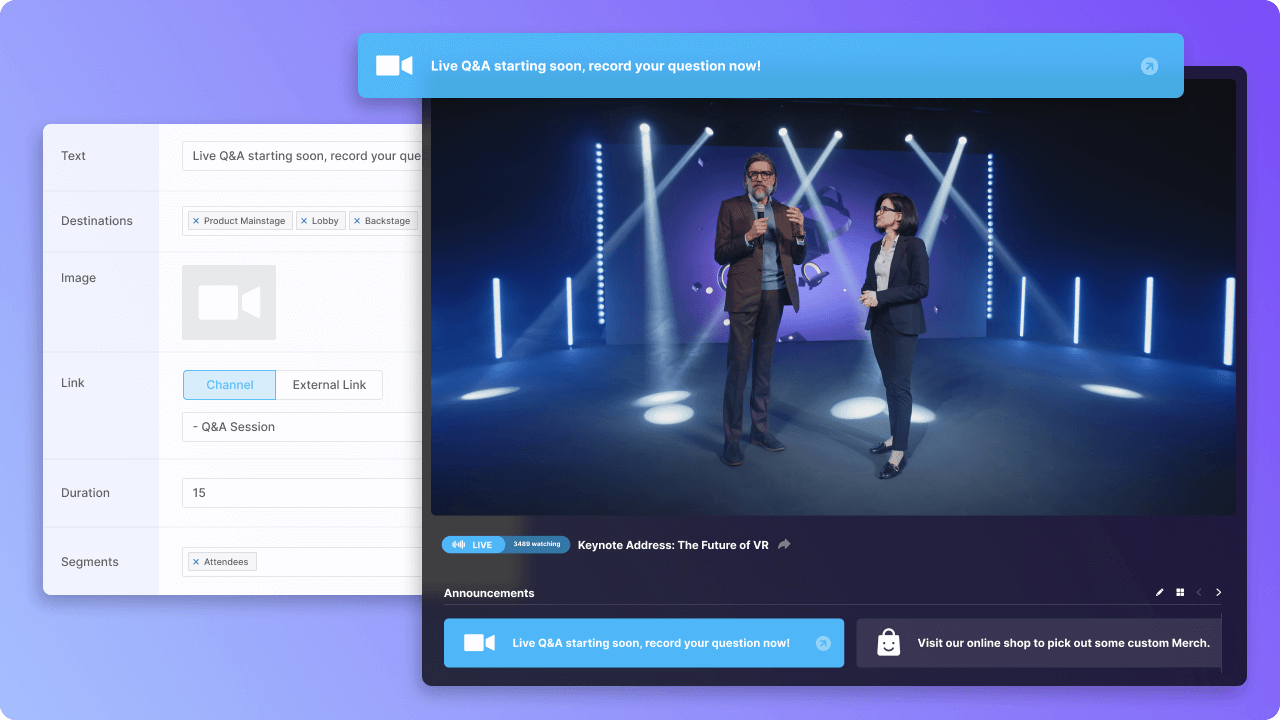Click the Text field with announcement message
This screenshot has width=1280, height=720.
click(302, 156)
